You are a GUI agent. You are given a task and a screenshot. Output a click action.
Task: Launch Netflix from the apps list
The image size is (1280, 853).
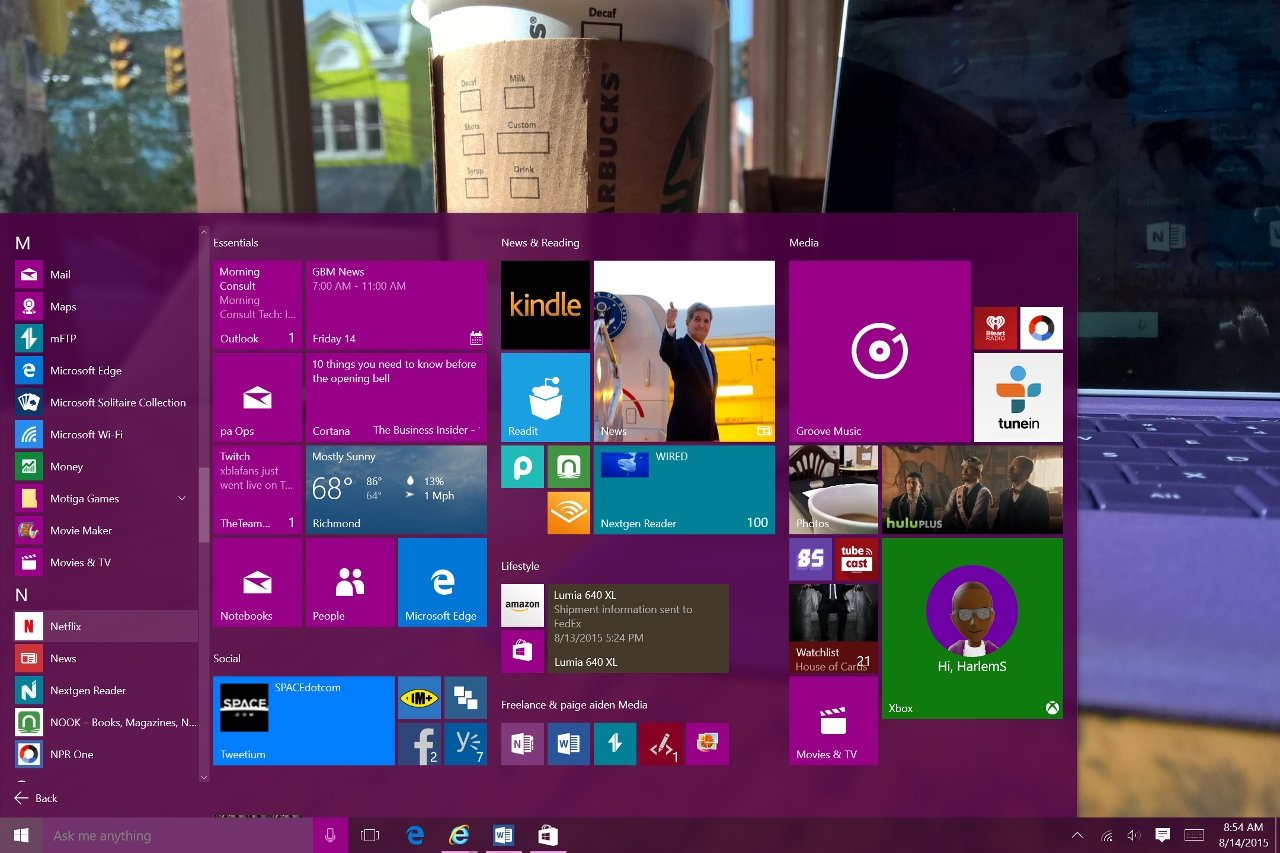106,626
